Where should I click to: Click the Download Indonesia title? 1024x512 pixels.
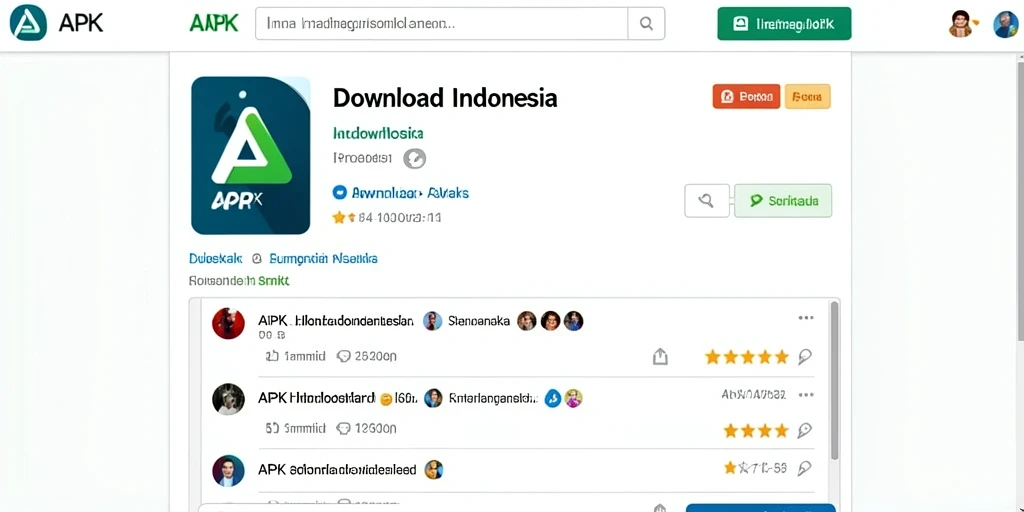pos(445,98)
